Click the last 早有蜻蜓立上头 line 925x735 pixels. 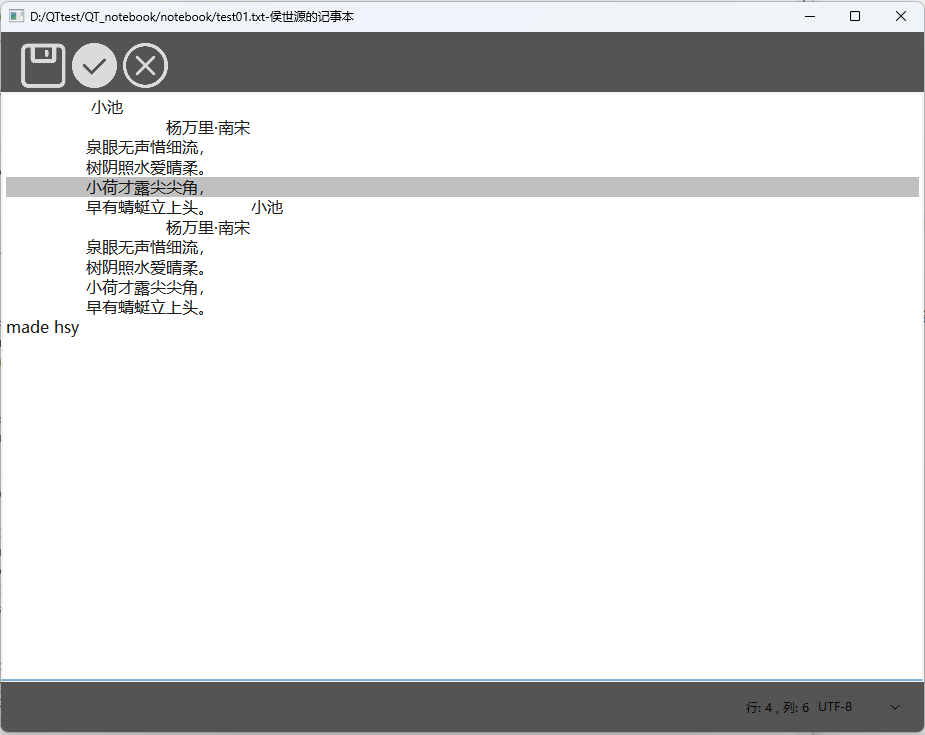tap(146, 307)
